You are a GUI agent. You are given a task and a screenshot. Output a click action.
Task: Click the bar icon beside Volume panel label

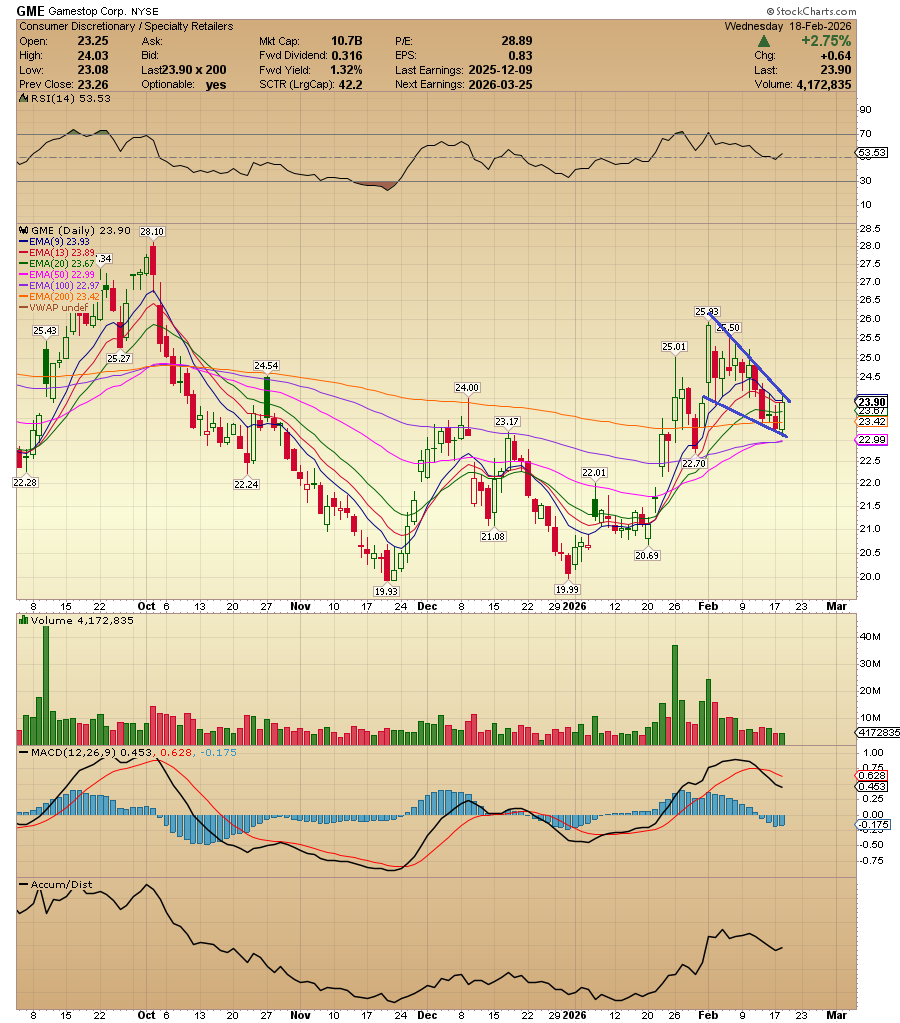(x=23, y=620)
